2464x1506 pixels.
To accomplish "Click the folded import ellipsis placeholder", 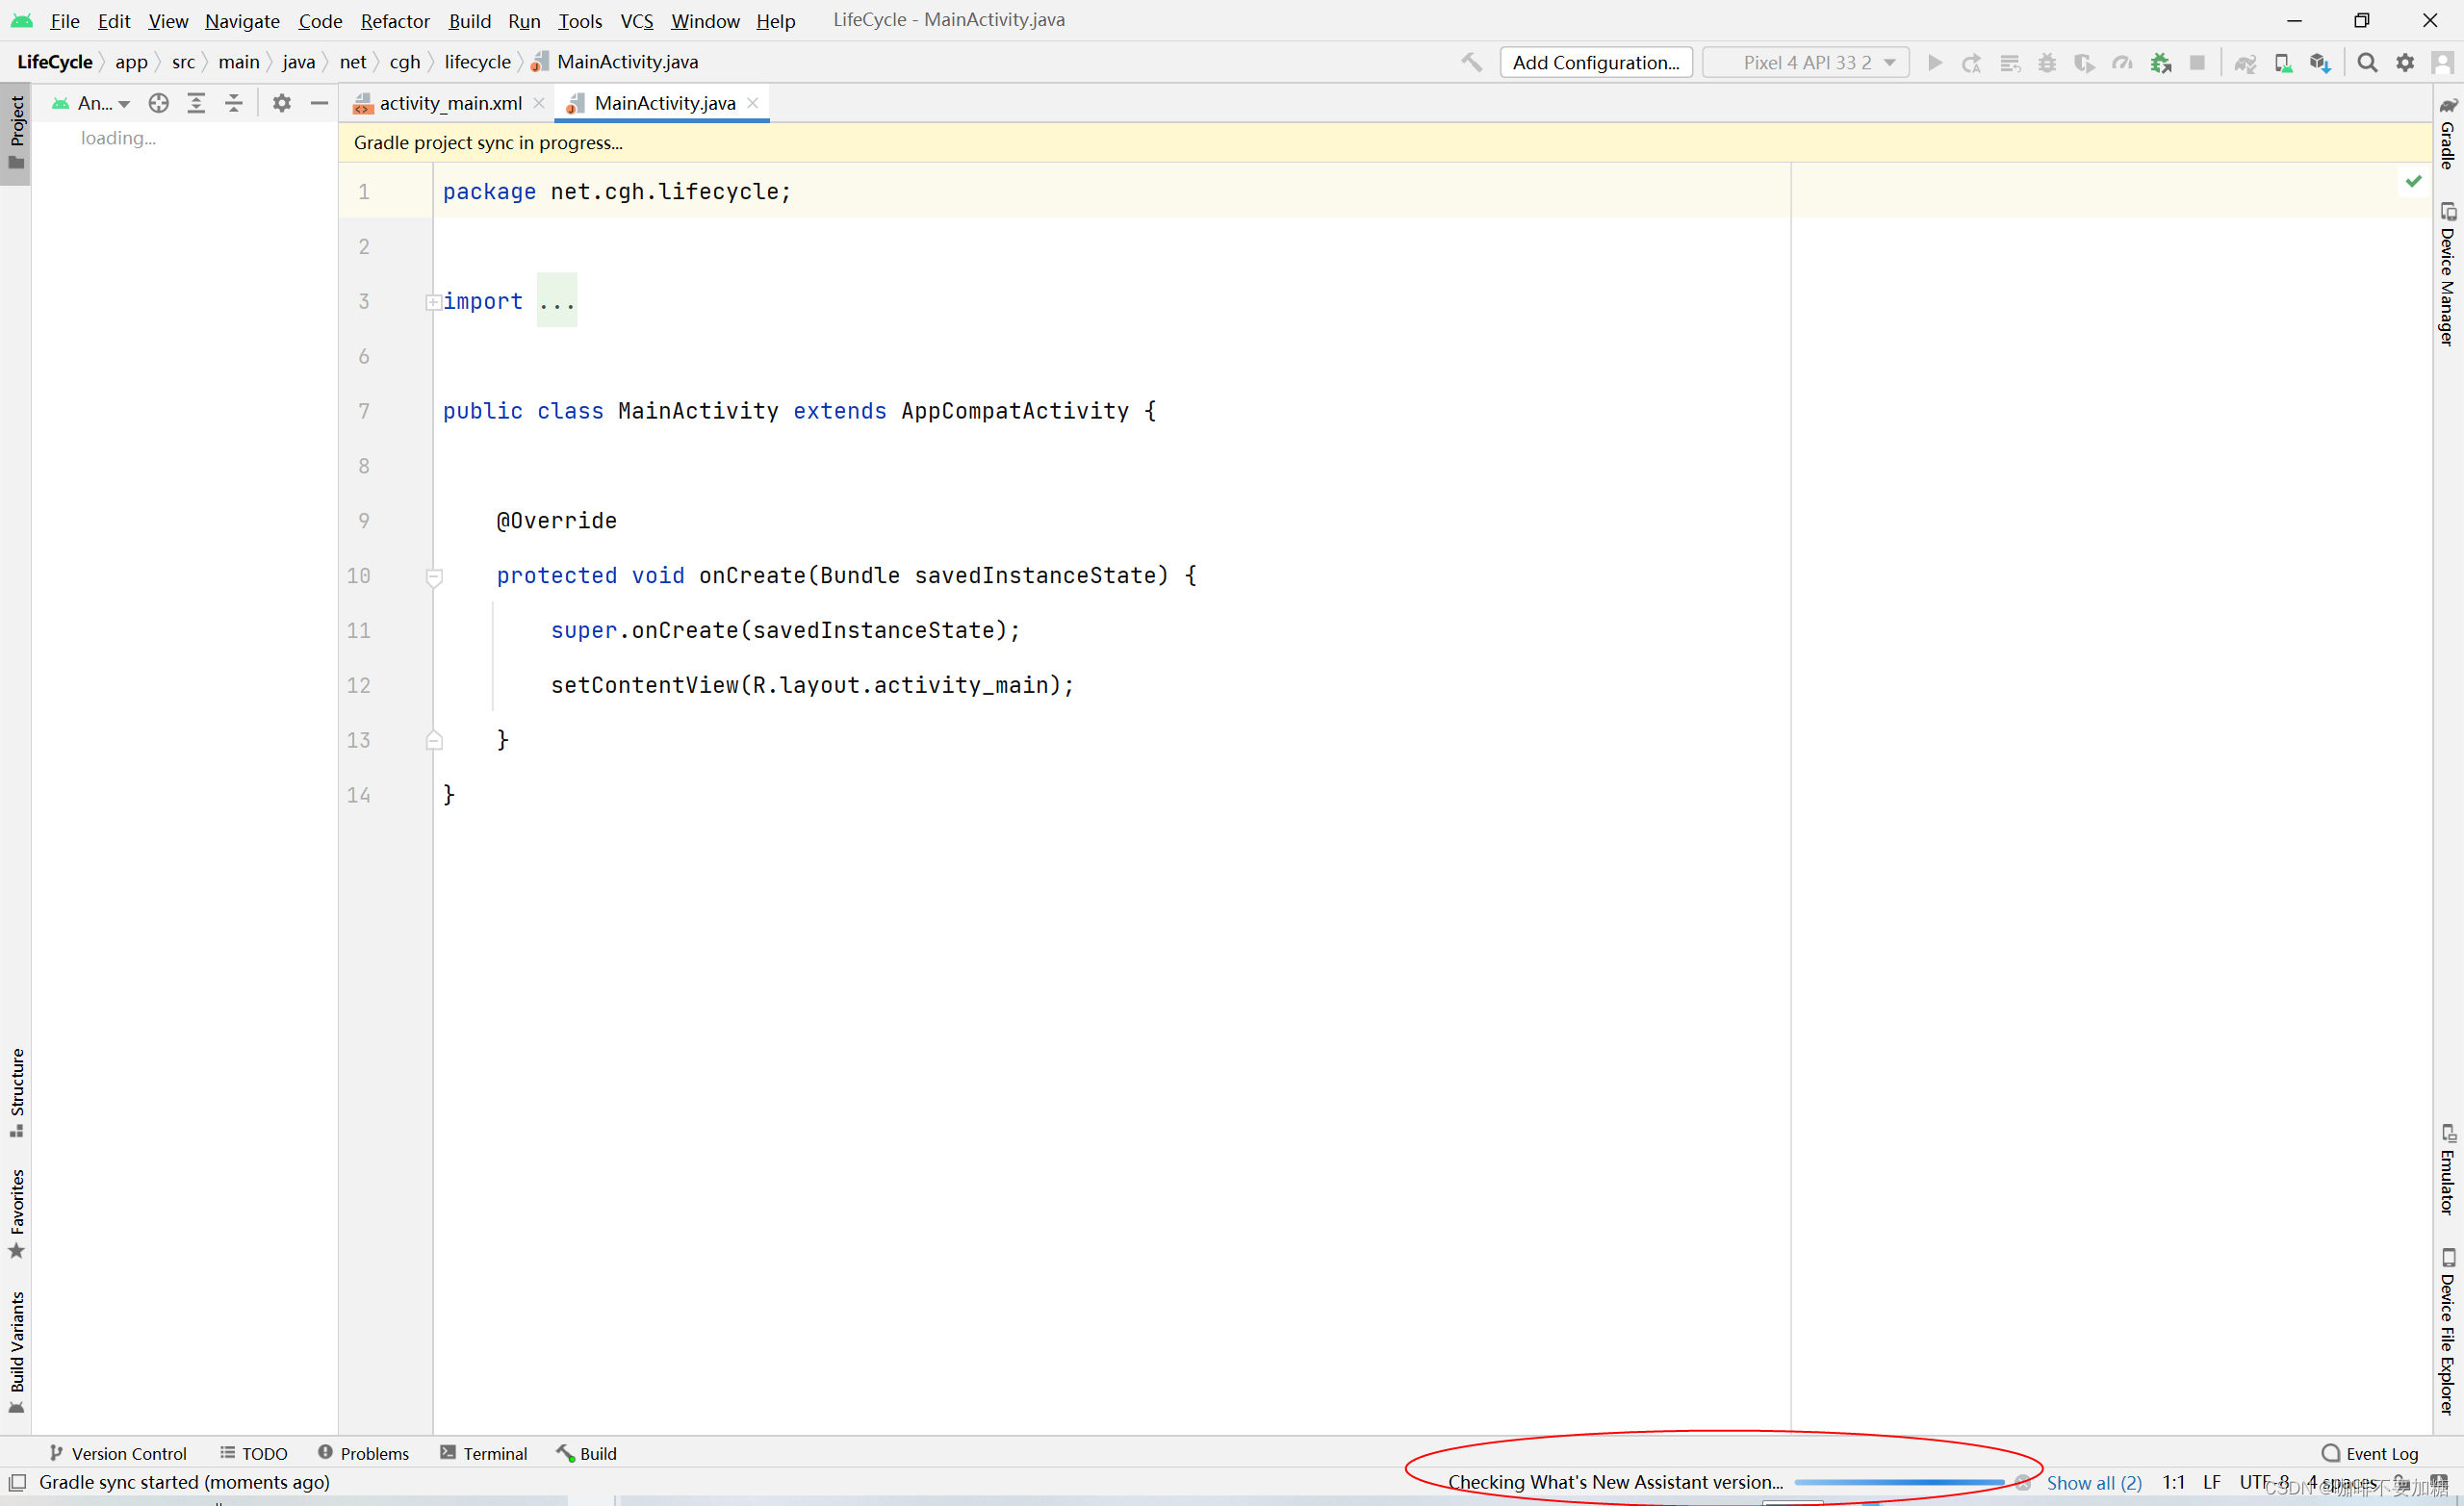I will click(557, 301).
